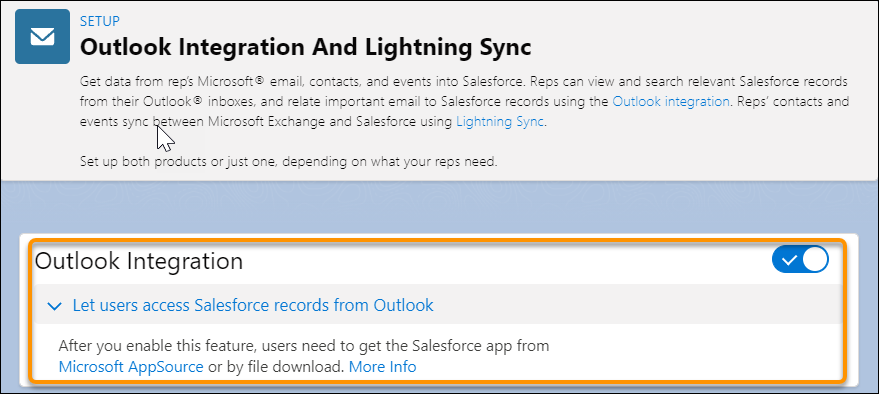Click the Outlook Integration And Lightning Sync heading
The height and width of the screenshot is (394, 879).
306,47
